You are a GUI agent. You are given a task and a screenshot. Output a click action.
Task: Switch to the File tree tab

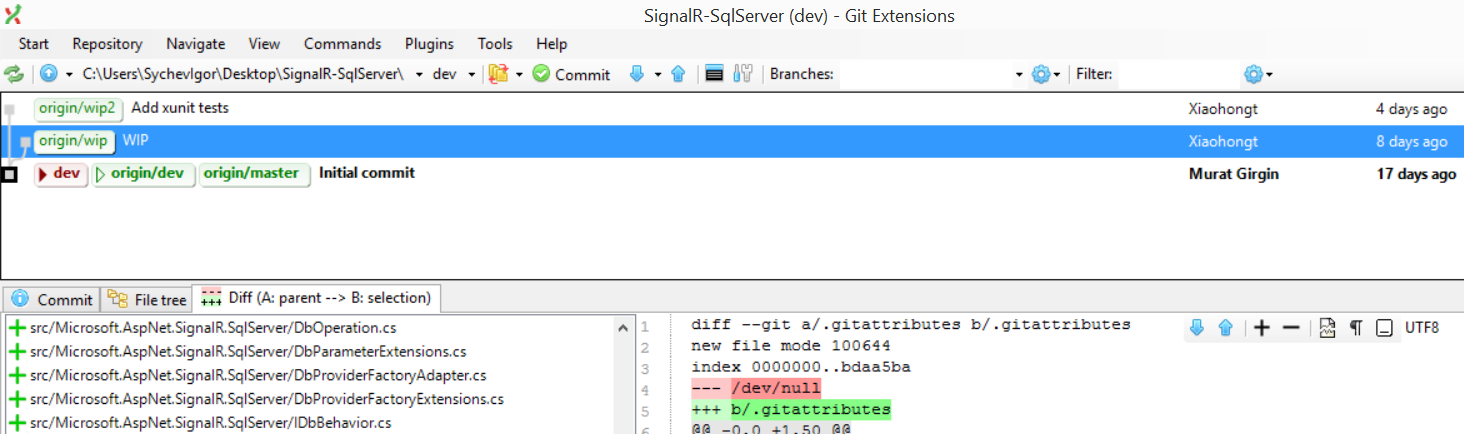146,299
